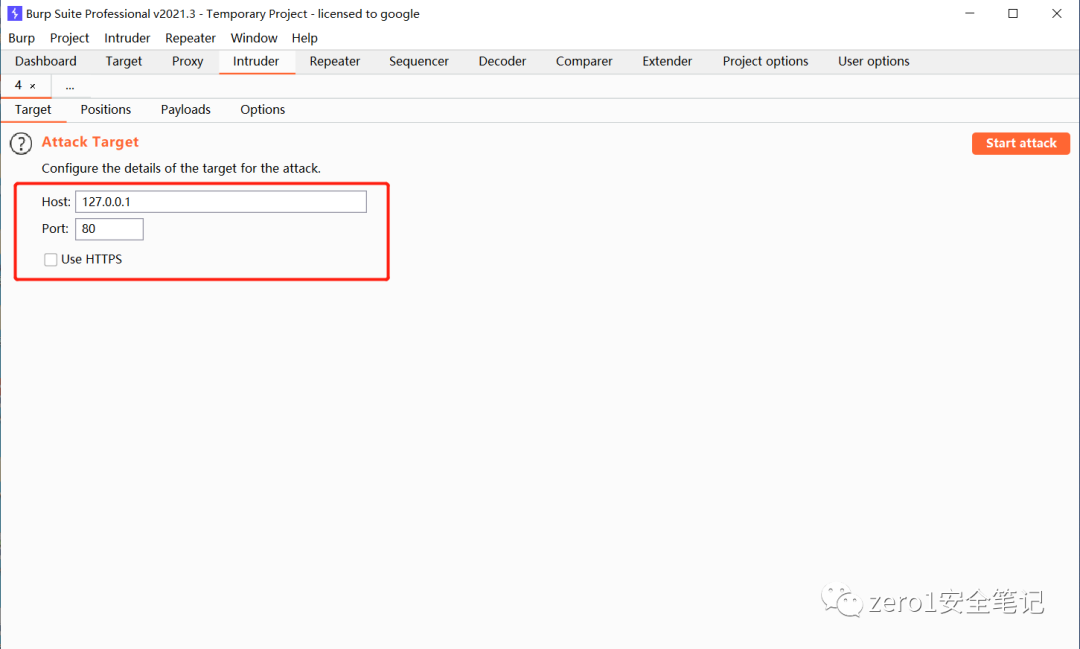The image size is (1080, 649).
Task: Open the Project menu
Action: [x=69, y=38]
